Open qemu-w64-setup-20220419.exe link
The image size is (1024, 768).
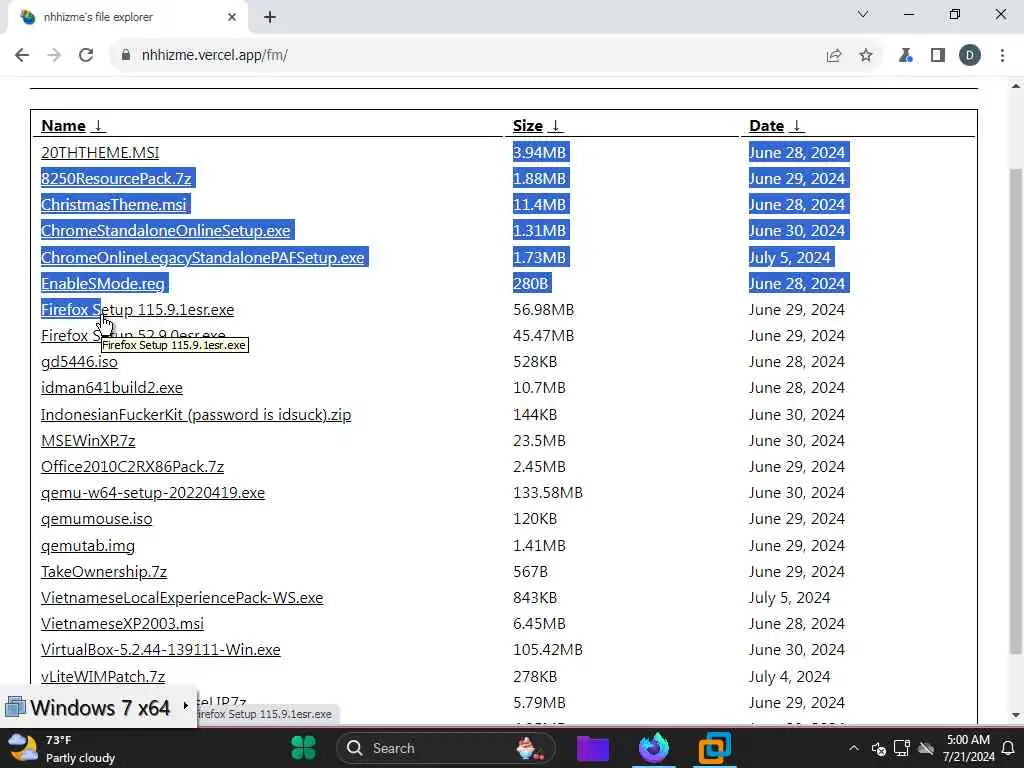point(153,493)
